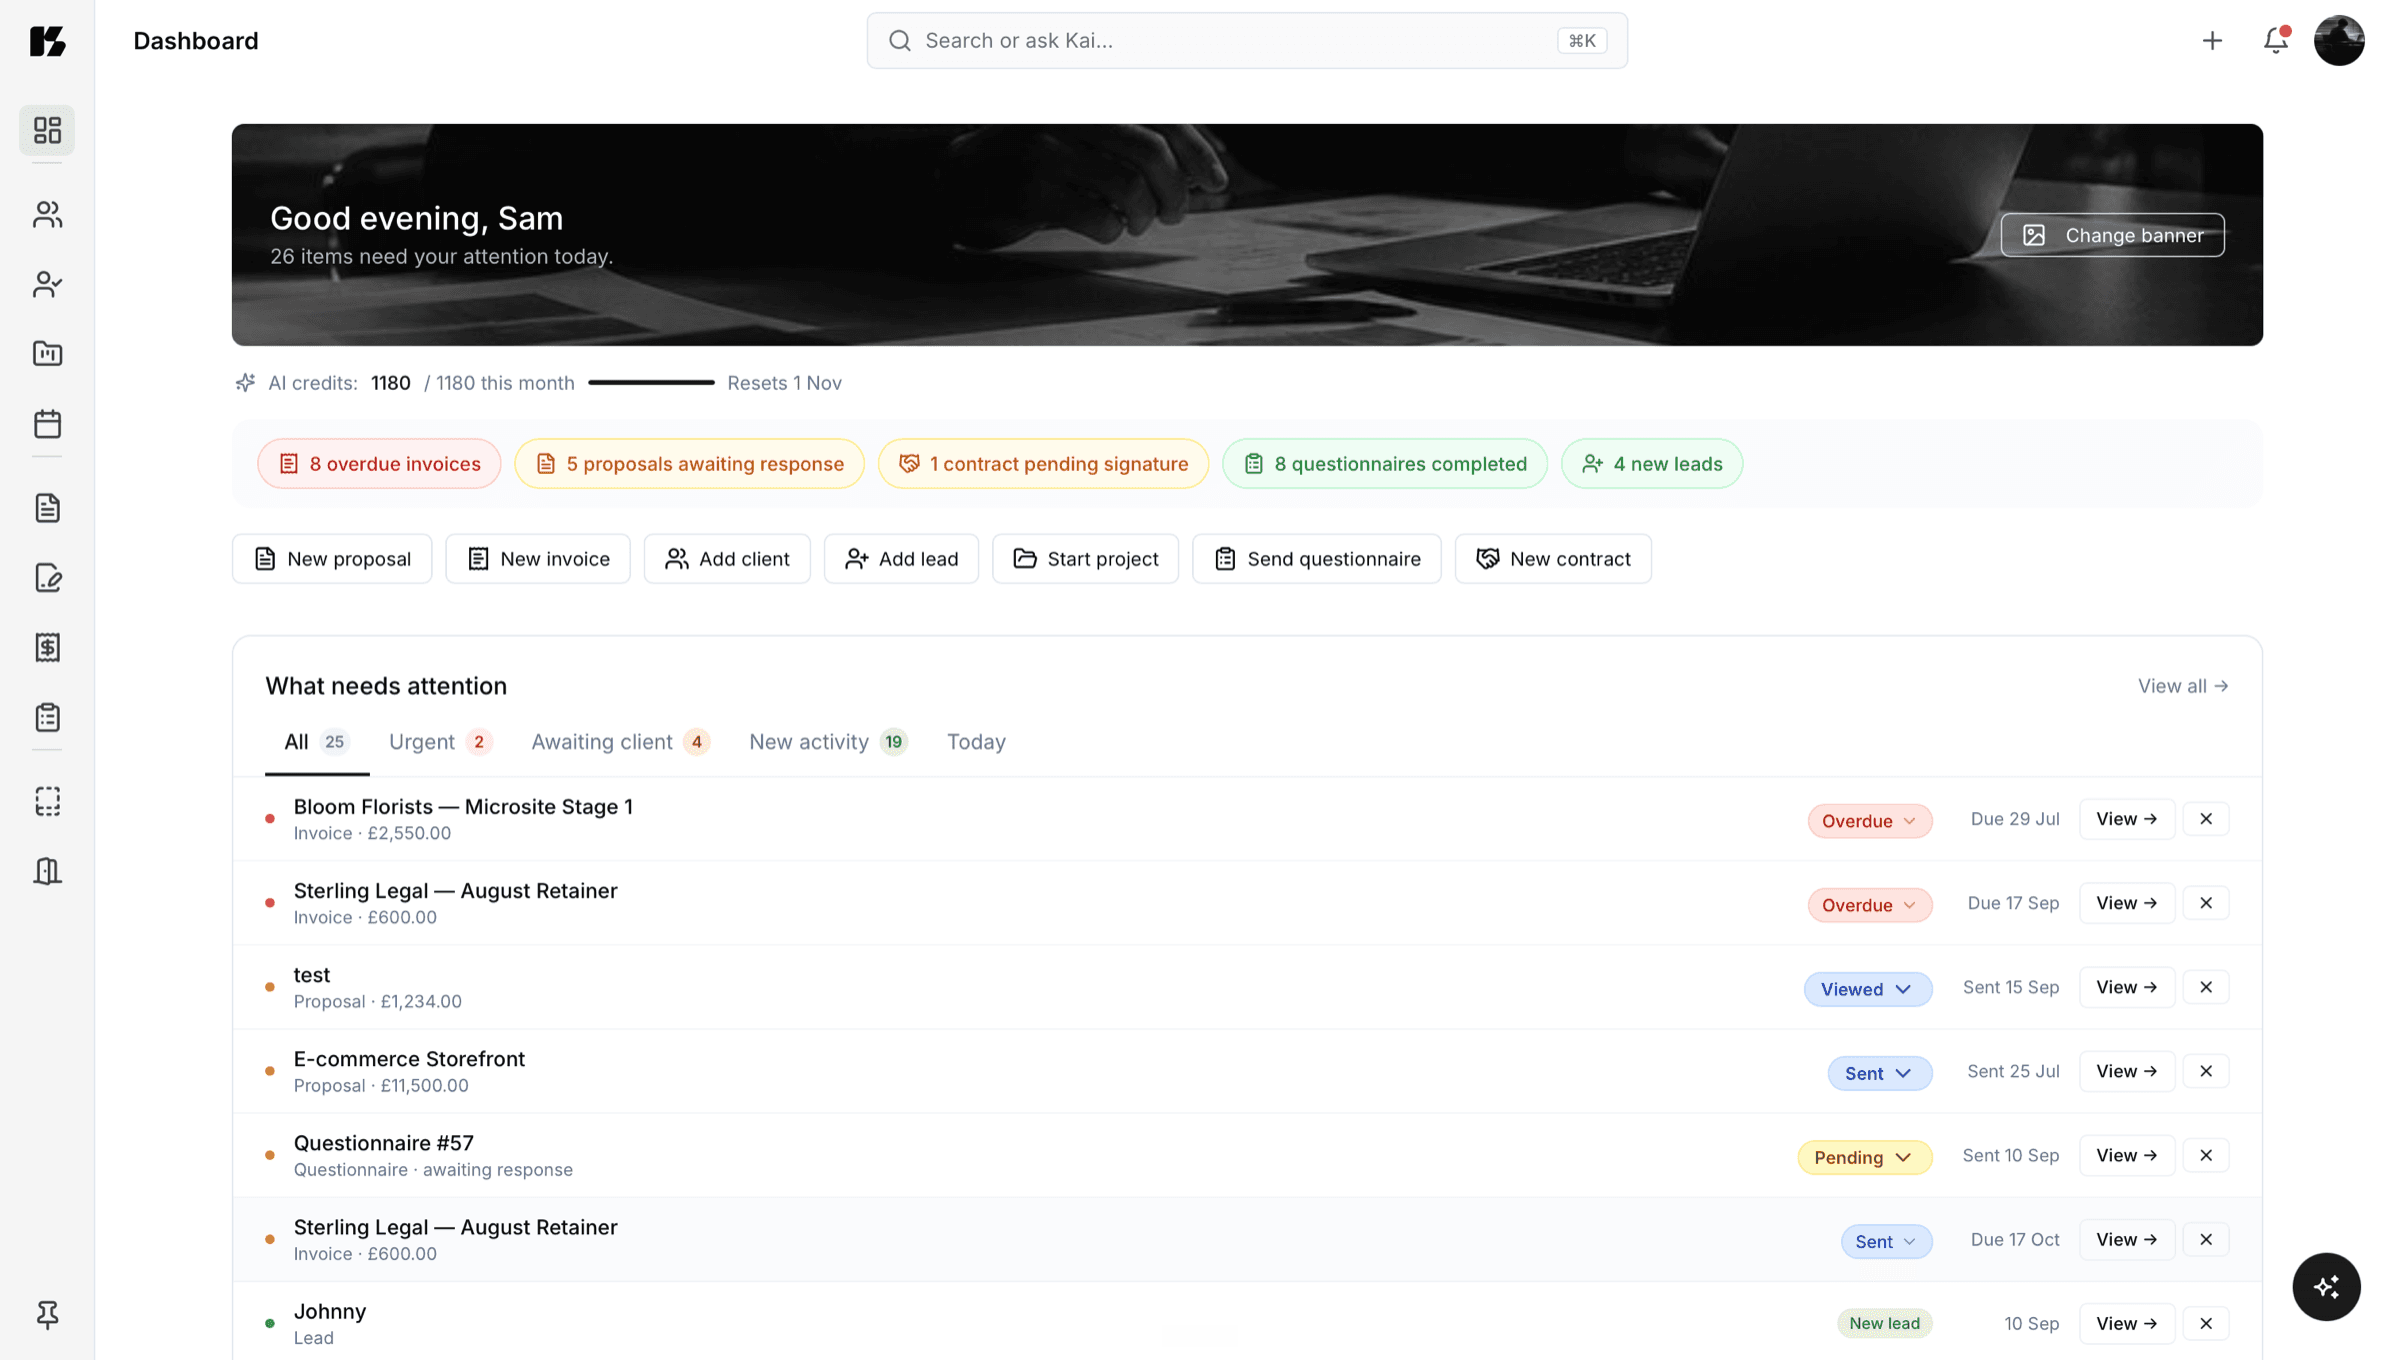
Task: Click New proposal button
Action: [x=332, y=558]
